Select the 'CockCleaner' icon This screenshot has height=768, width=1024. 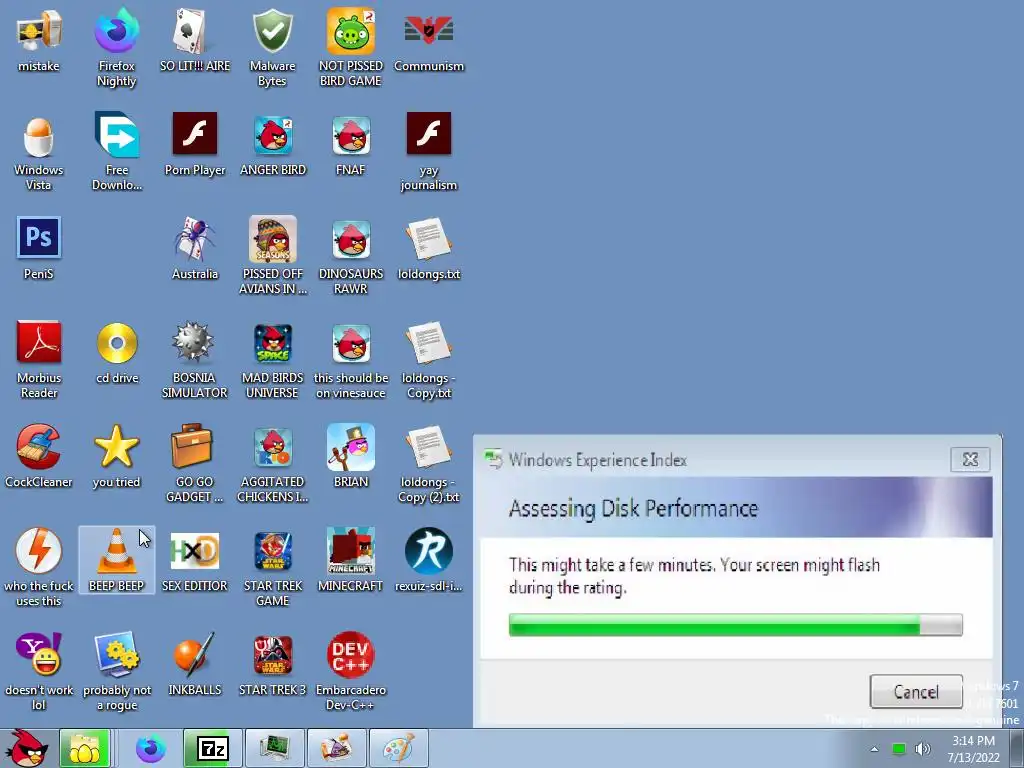point(39,456)
